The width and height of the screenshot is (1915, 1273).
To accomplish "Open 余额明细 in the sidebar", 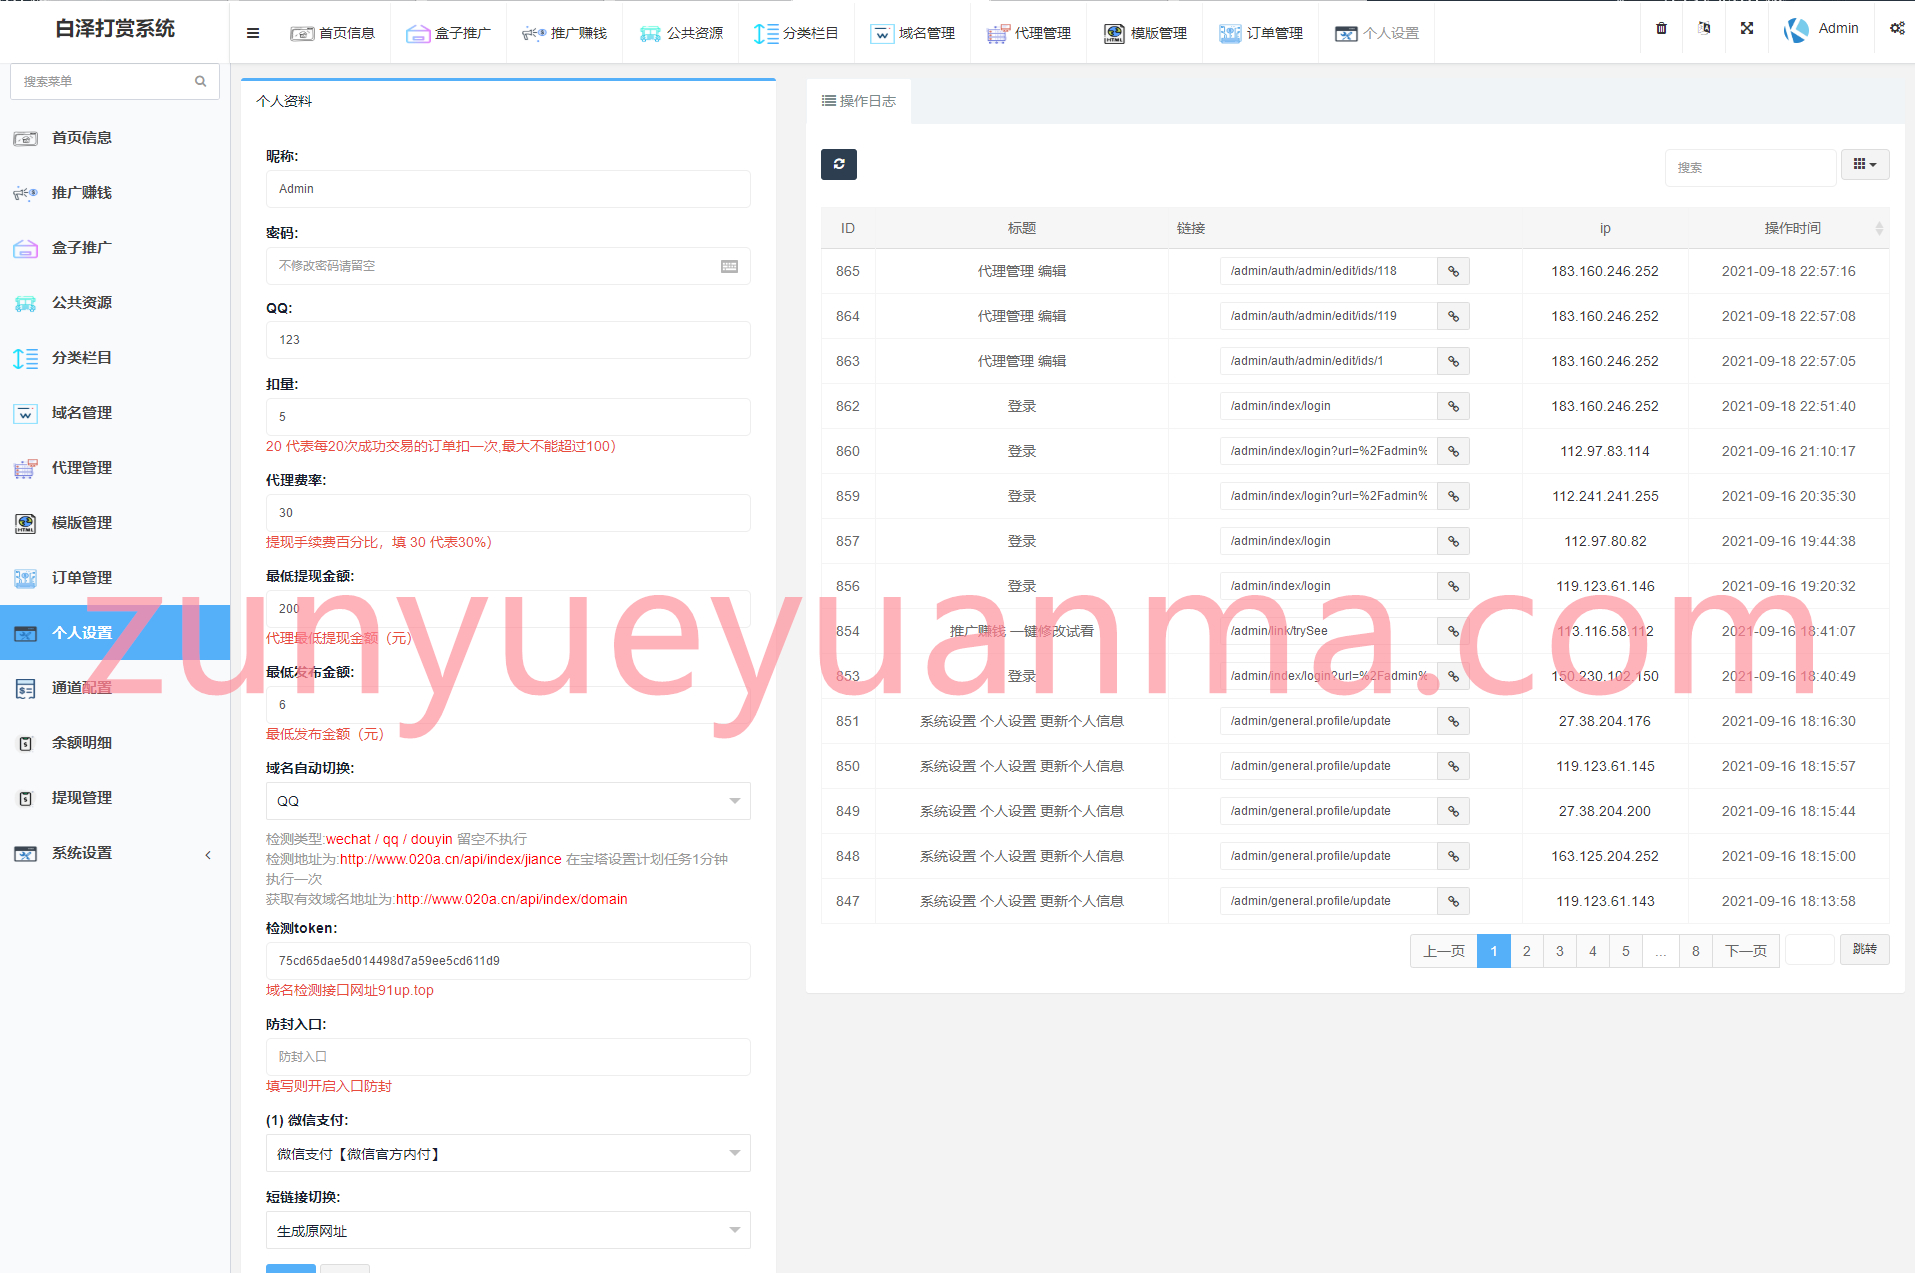I will tap(115, 743).
